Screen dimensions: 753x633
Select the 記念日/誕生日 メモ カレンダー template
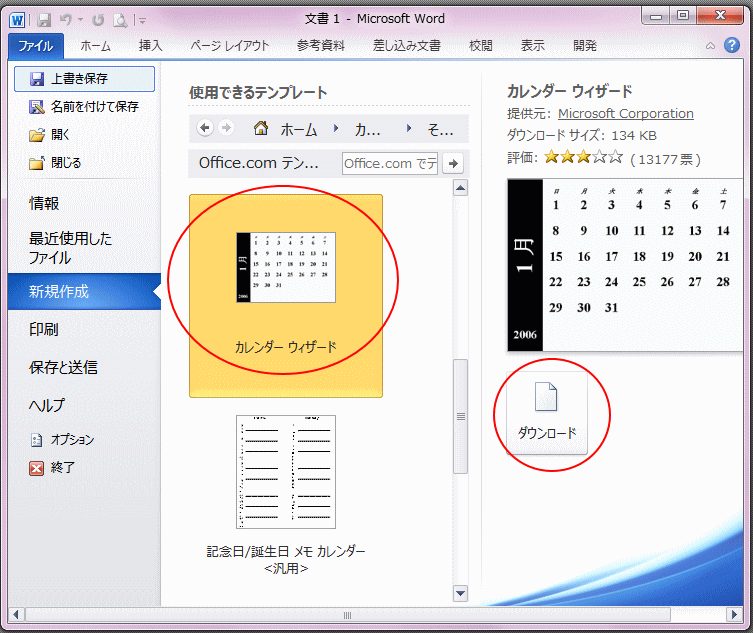click(x=286, y=495)
